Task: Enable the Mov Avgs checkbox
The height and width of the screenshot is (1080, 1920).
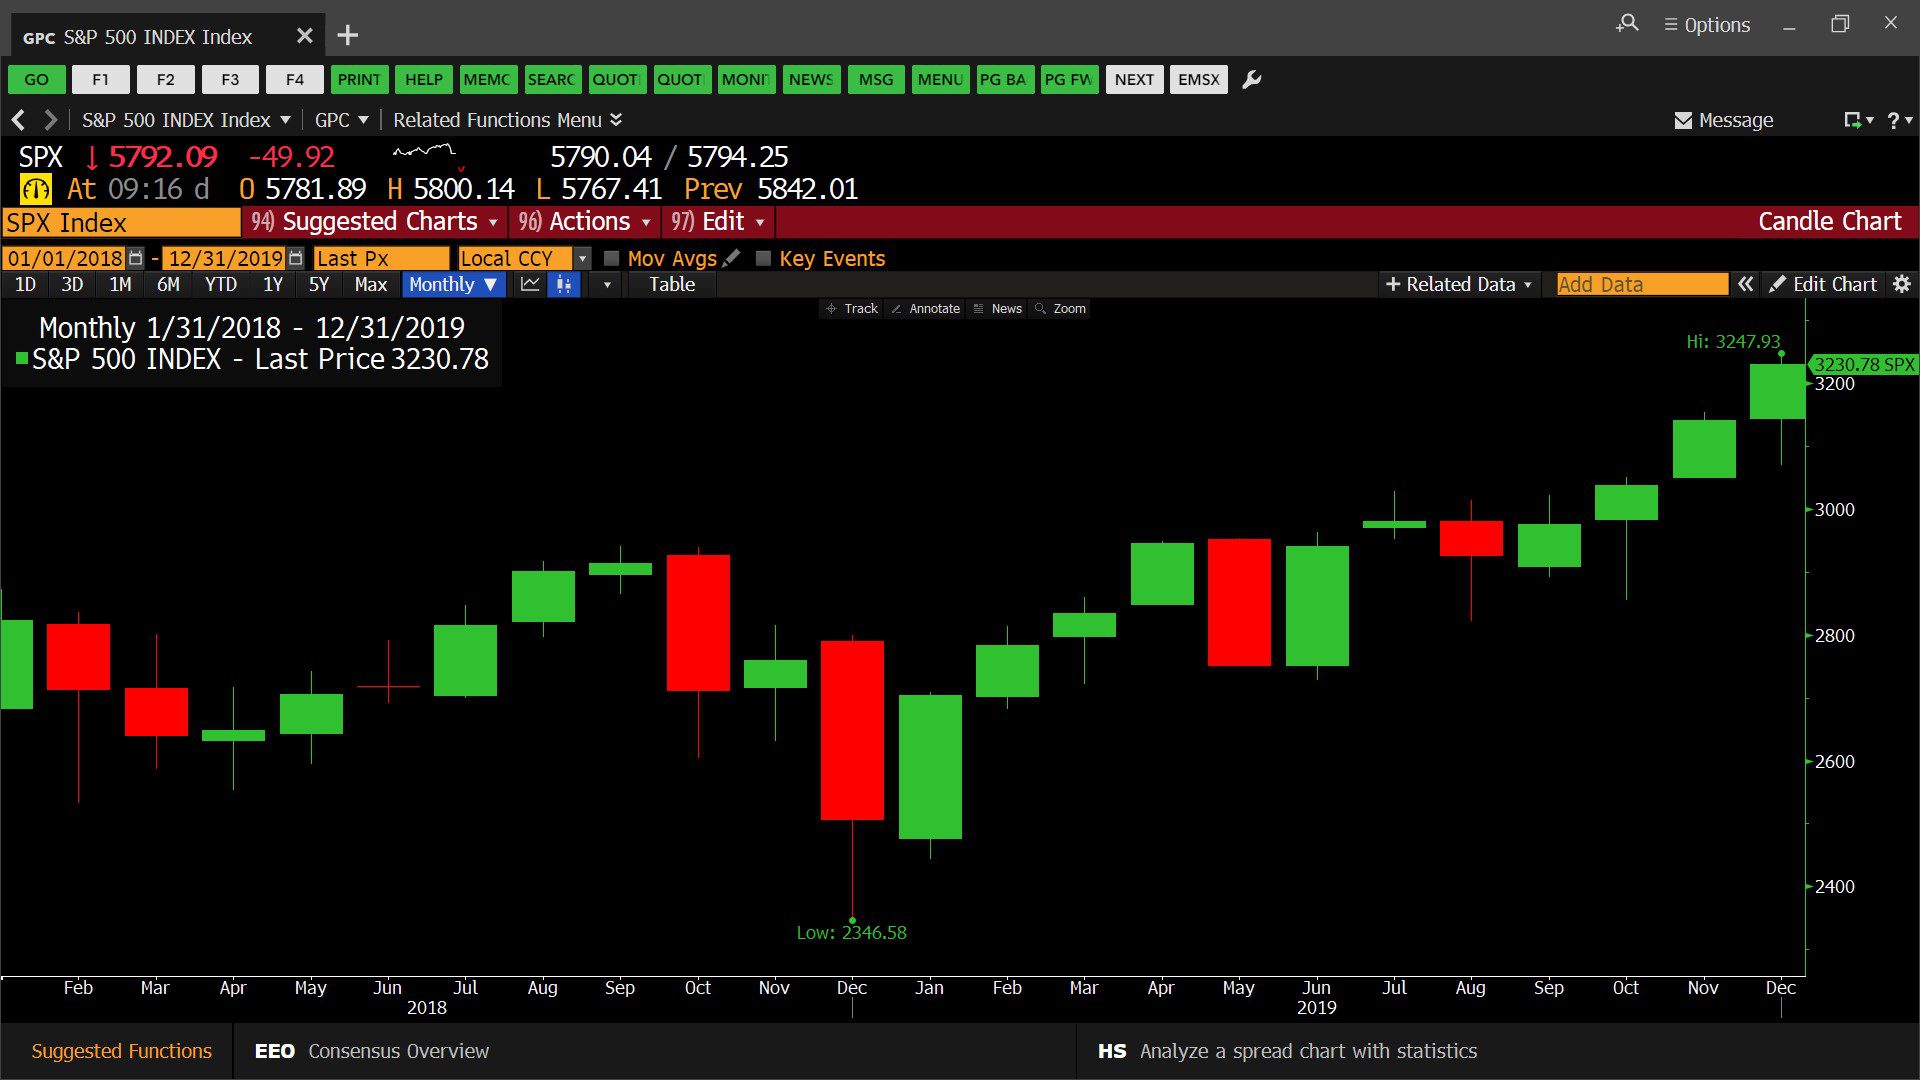Action: 612,258
